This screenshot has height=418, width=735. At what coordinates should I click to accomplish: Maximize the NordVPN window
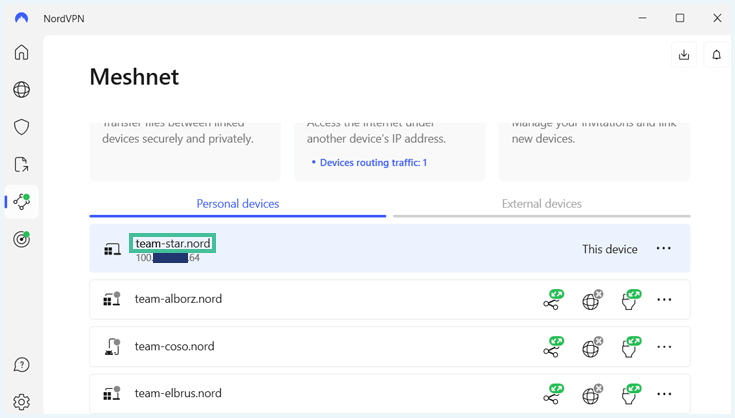(680, 18)
